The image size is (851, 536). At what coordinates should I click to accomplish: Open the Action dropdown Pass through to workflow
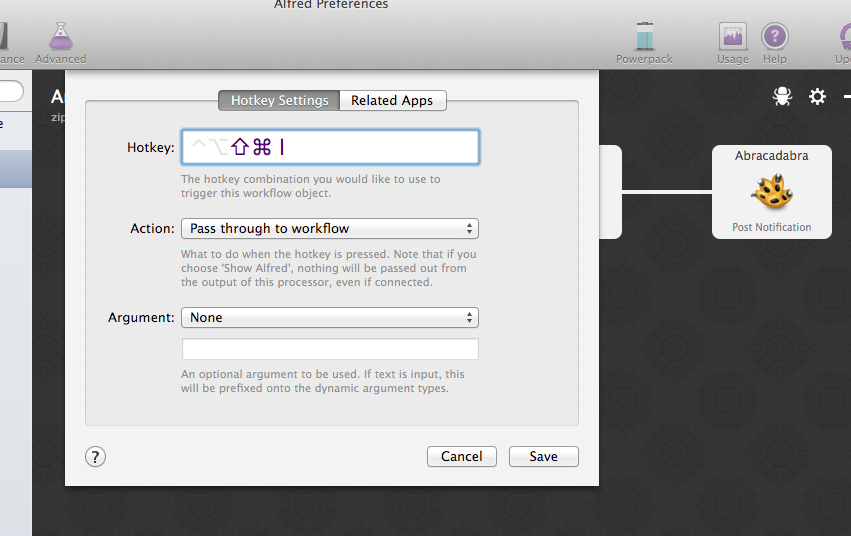click(330, 228)
